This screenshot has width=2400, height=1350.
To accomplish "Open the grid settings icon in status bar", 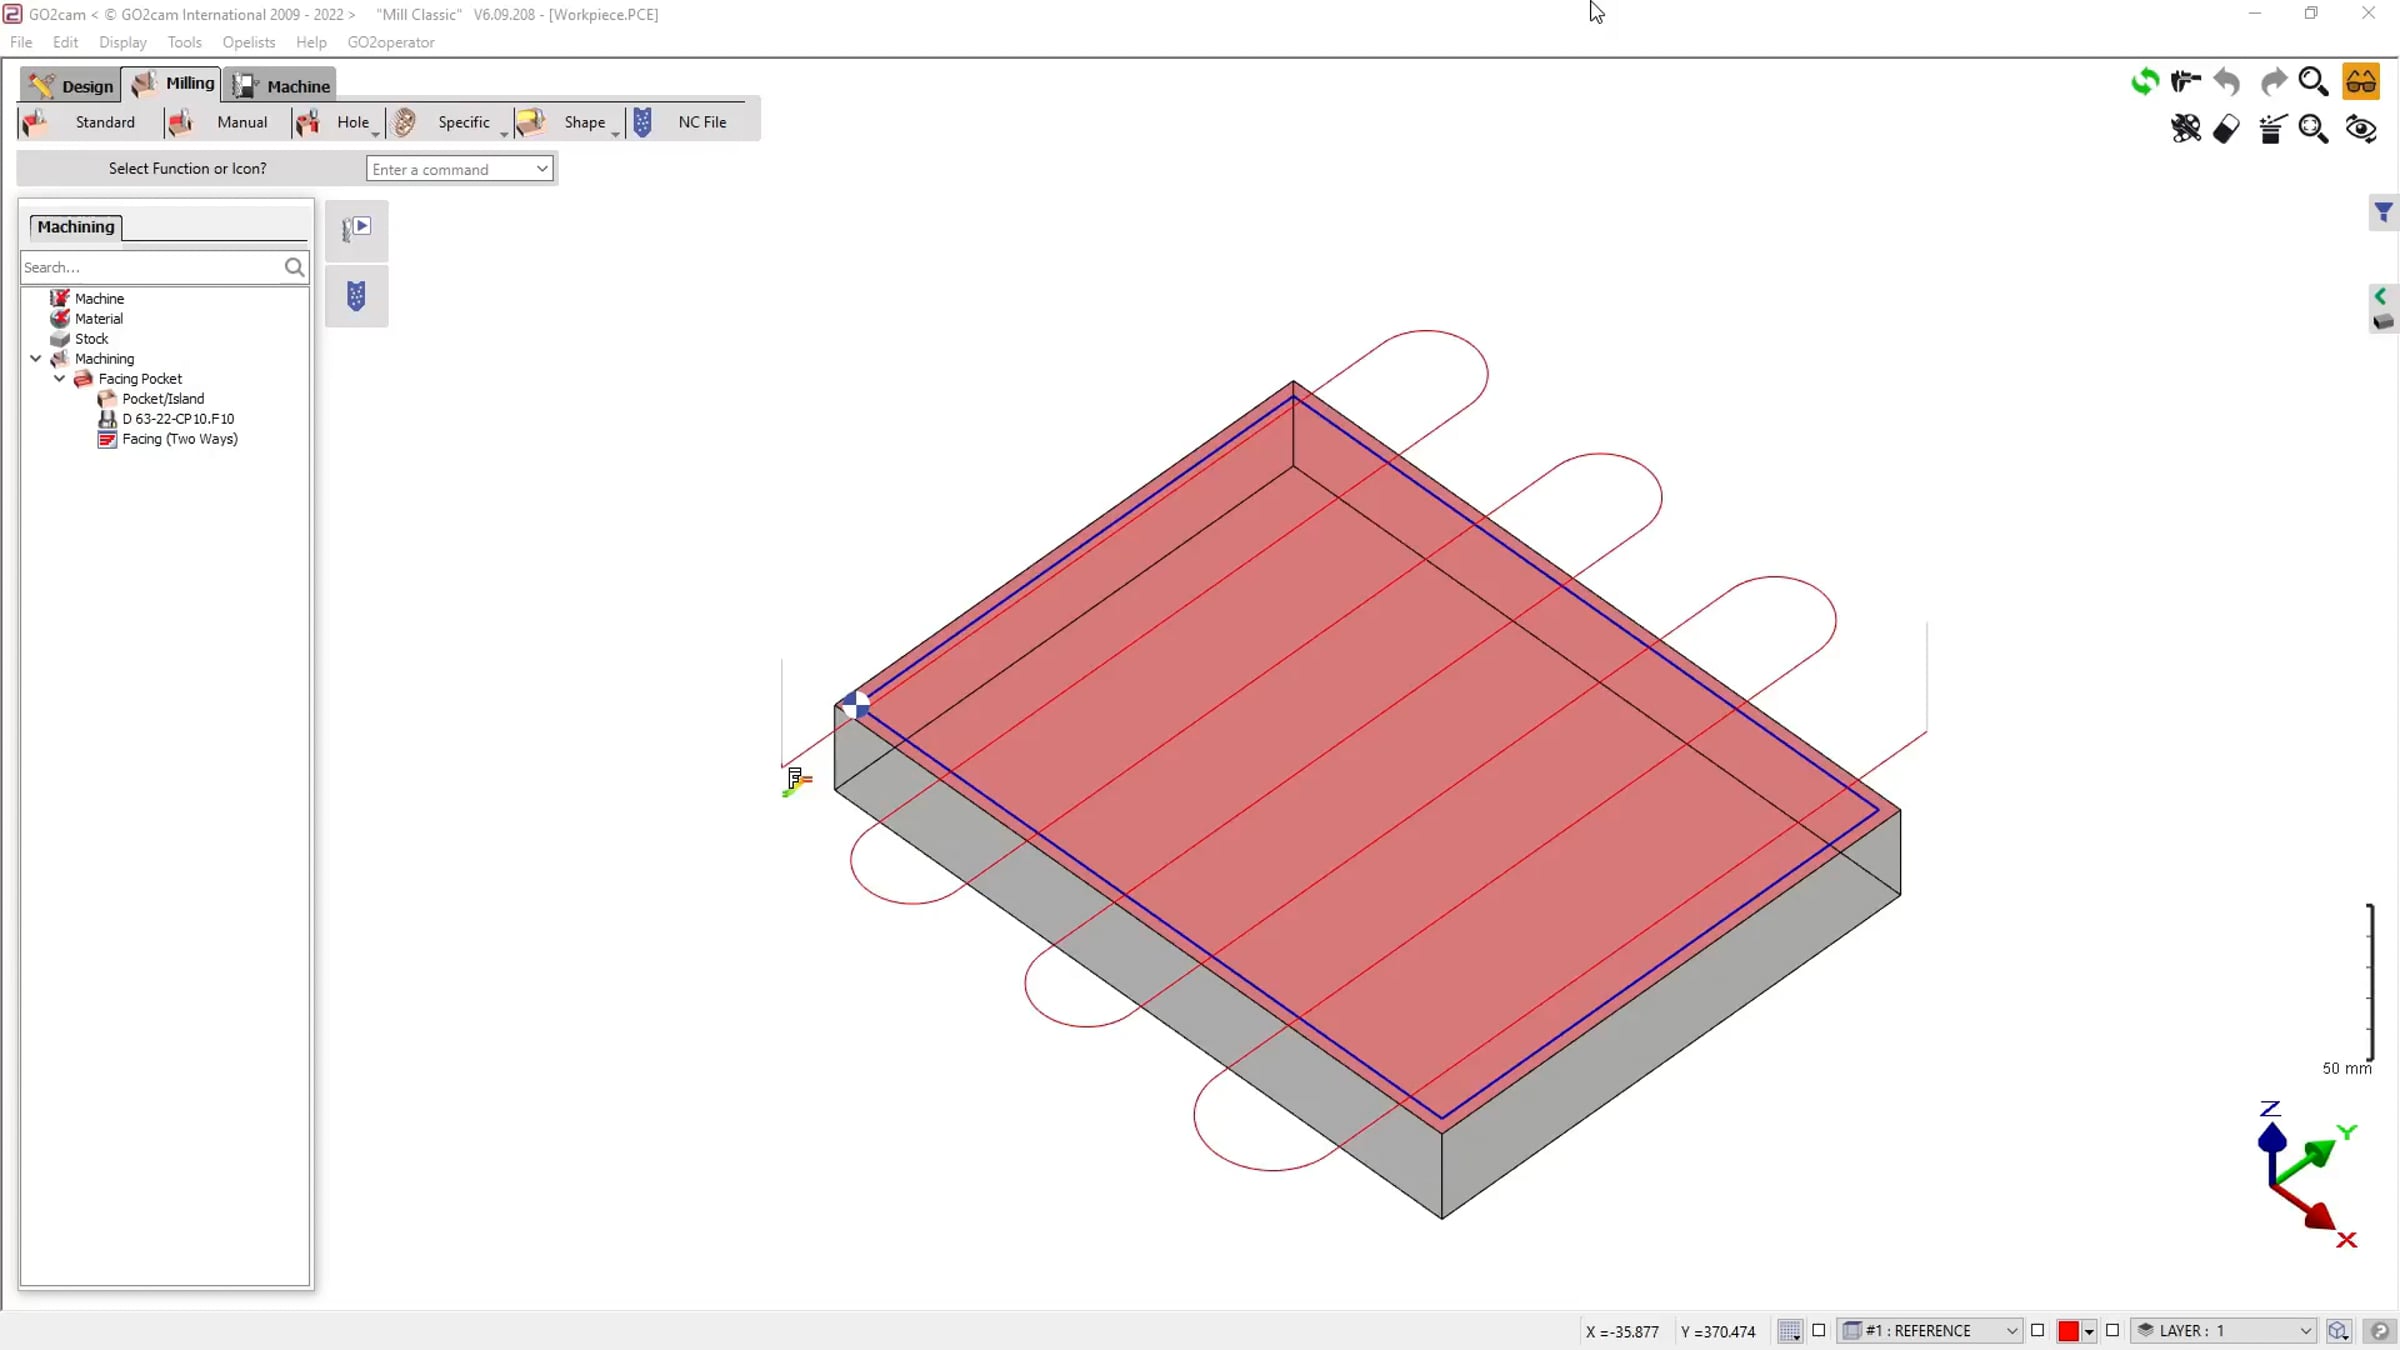I will coord(1790,1330).
